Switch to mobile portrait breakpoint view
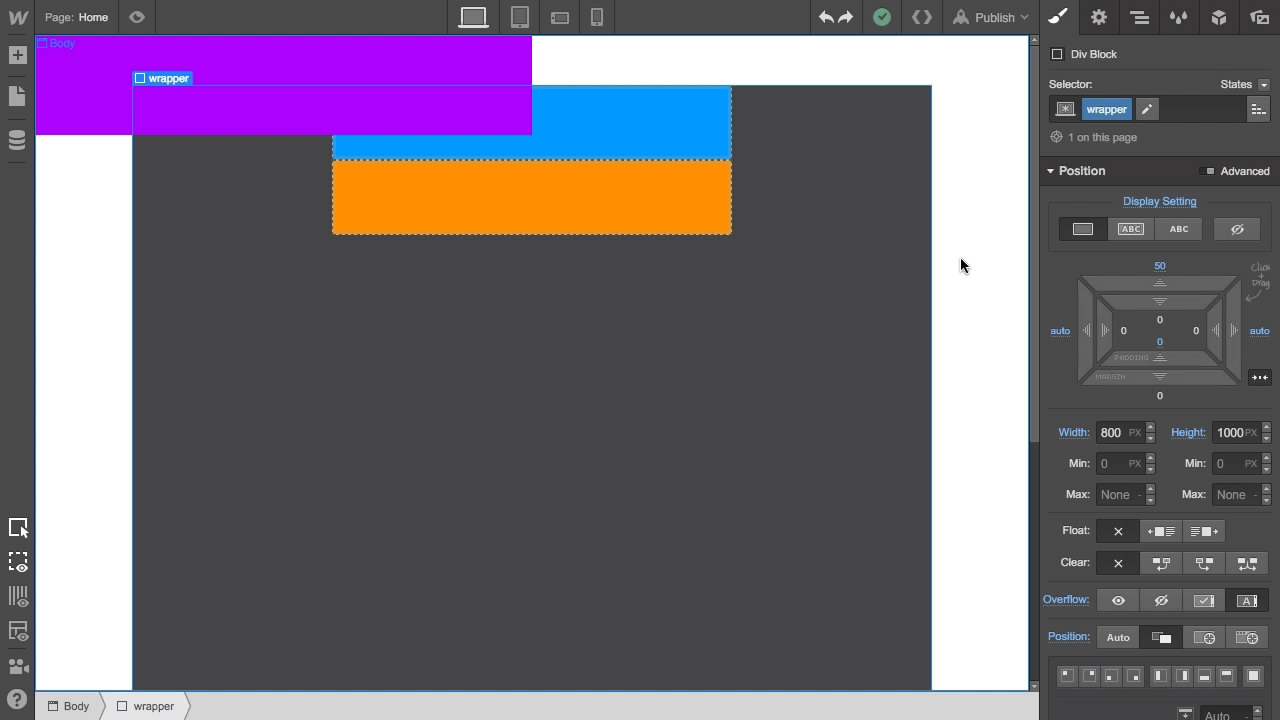The height and width of the screenshot is (720, 1280). coord(597,17)
